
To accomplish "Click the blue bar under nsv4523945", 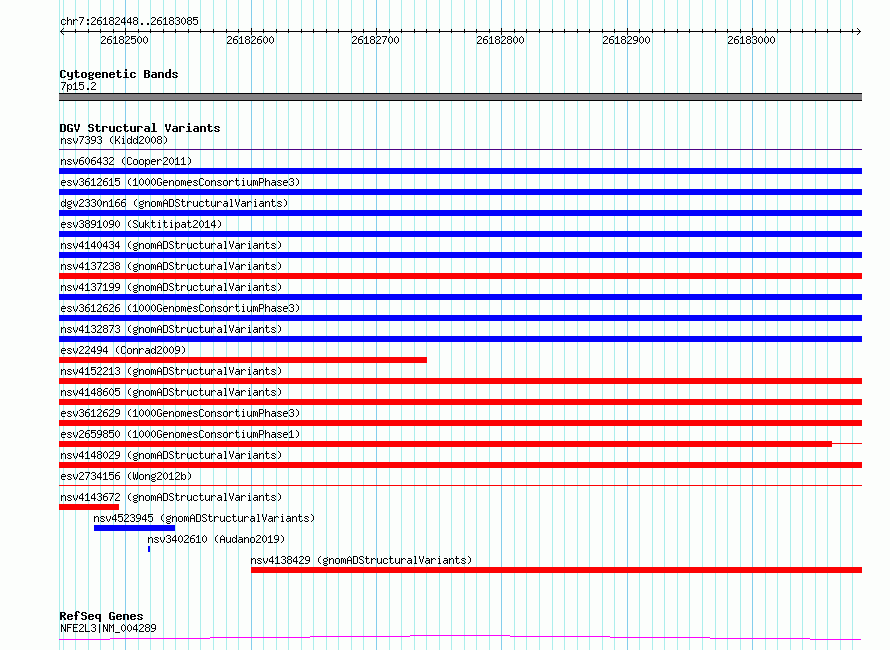I will point(135,528).
